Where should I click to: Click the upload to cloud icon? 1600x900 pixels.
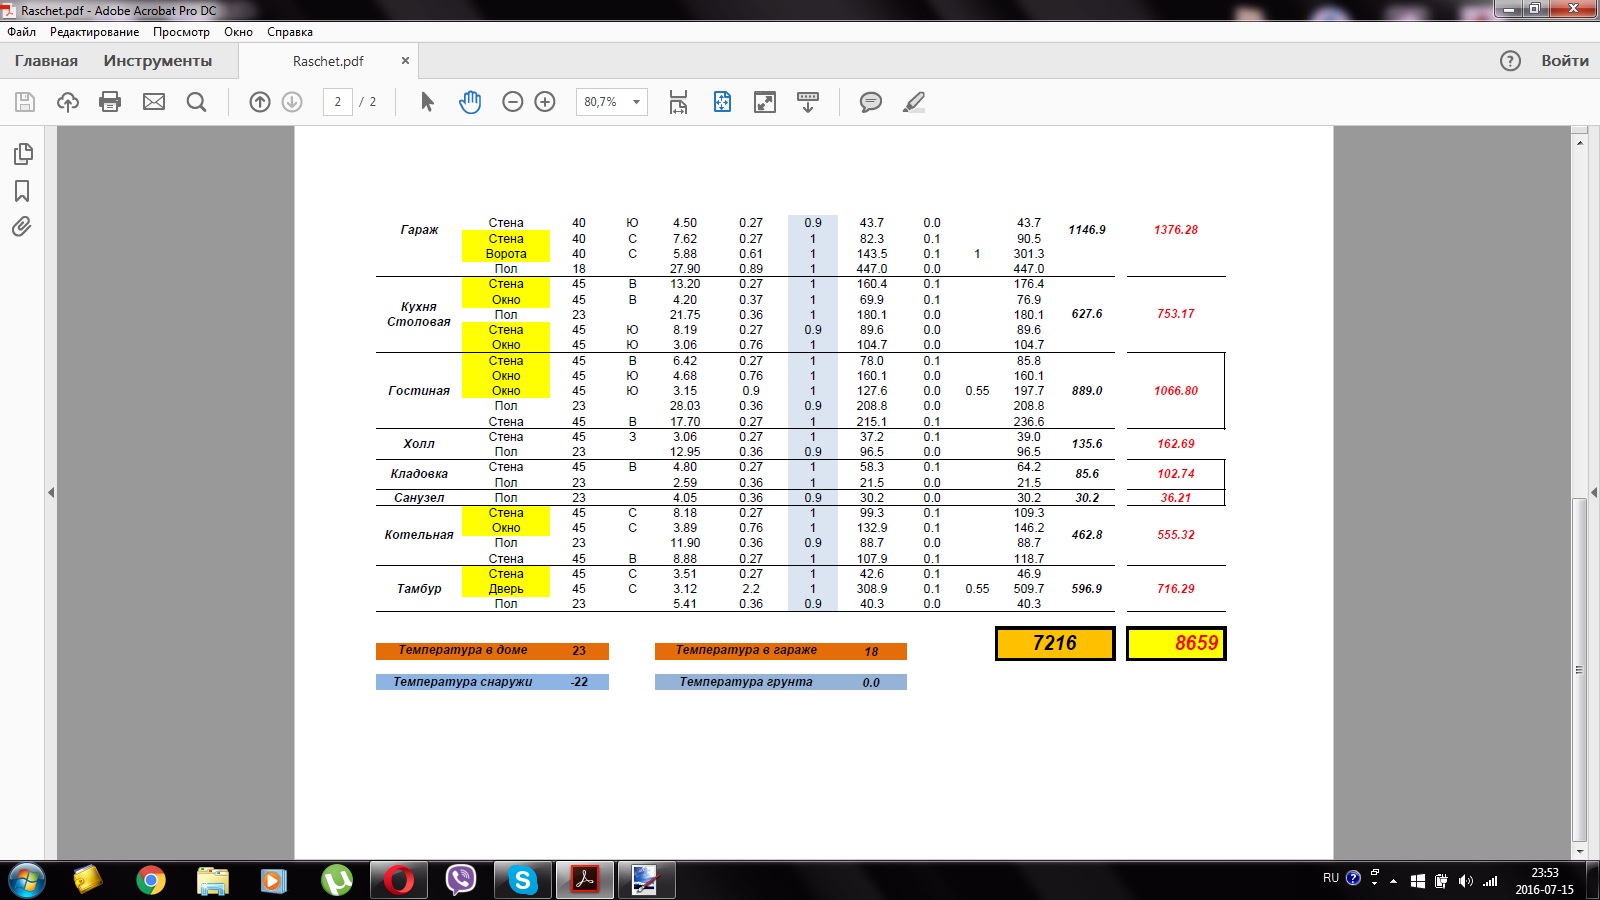point(68,102)
